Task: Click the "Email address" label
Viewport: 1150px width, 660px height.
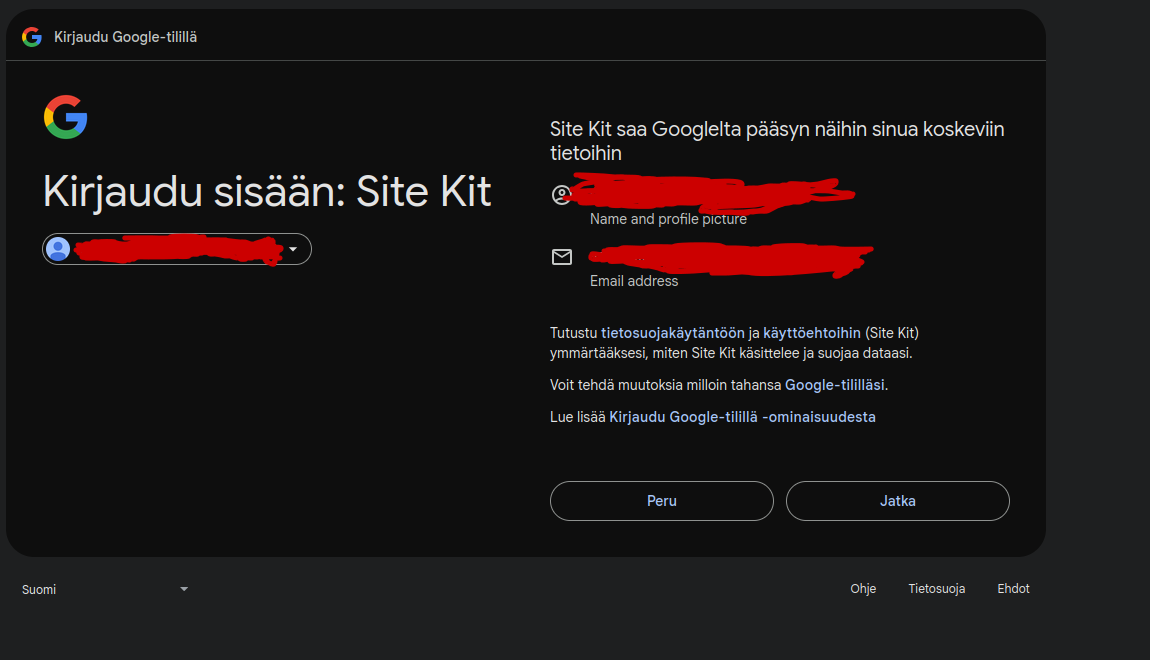Action: pos(634,281)
